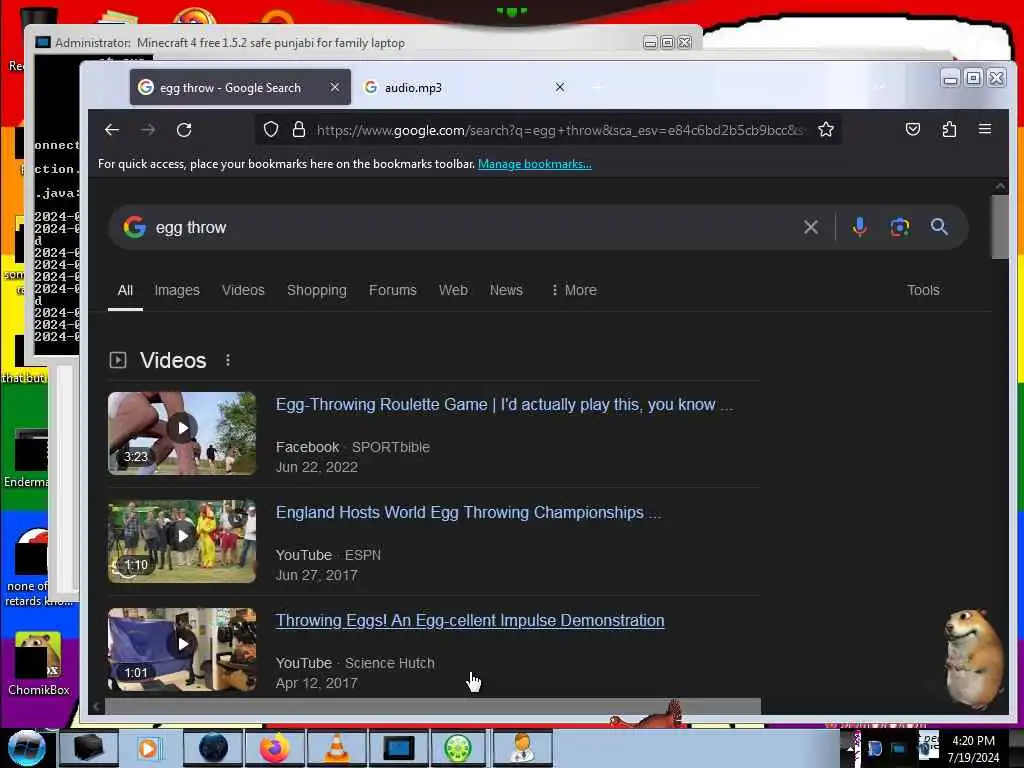The image size is (1024, 768).
Task: Open Egg-Throwing Roulette Game video link
Action: click(x=504, y=404)
